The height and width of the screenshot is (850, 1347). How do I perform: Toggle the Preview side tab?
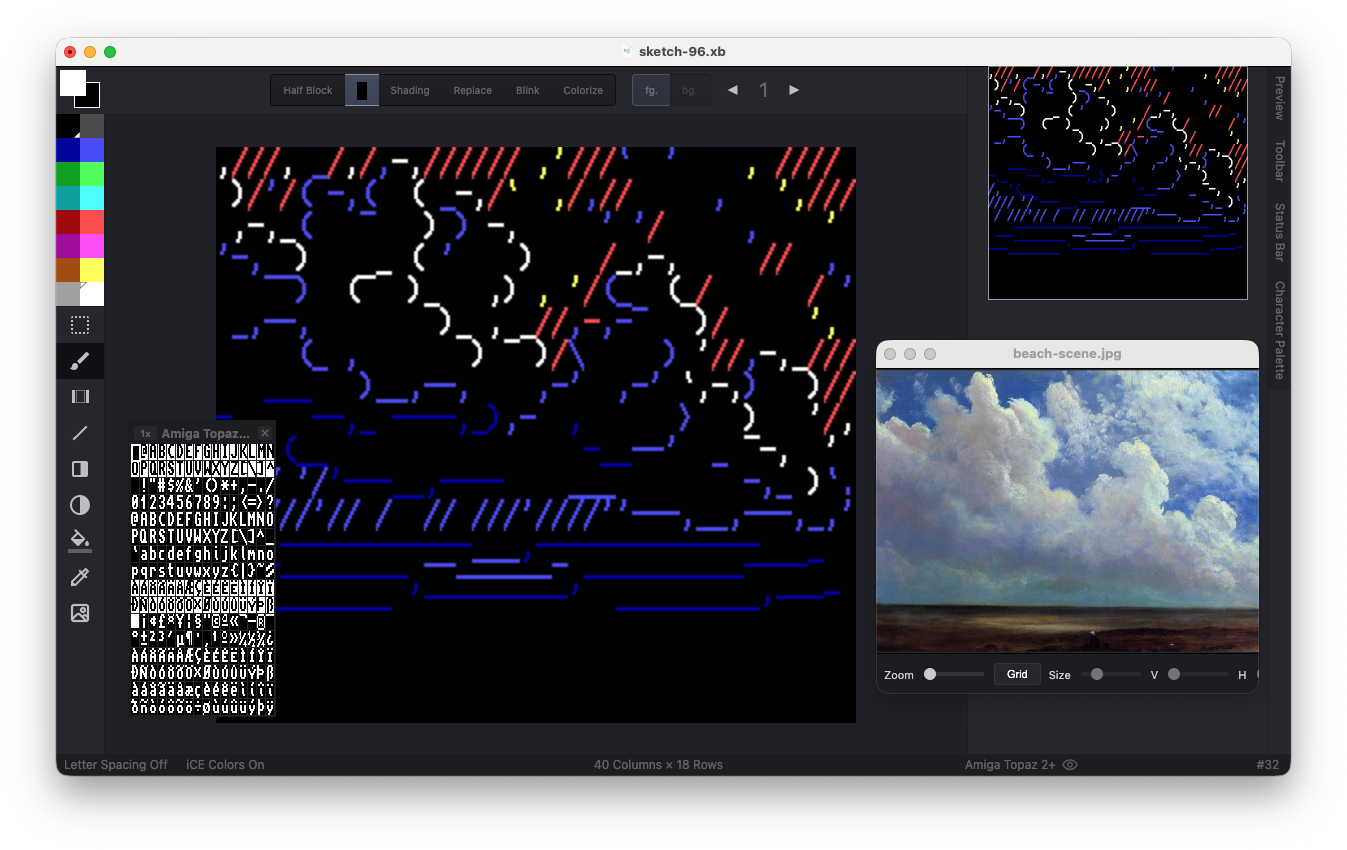pos(1279,98)
